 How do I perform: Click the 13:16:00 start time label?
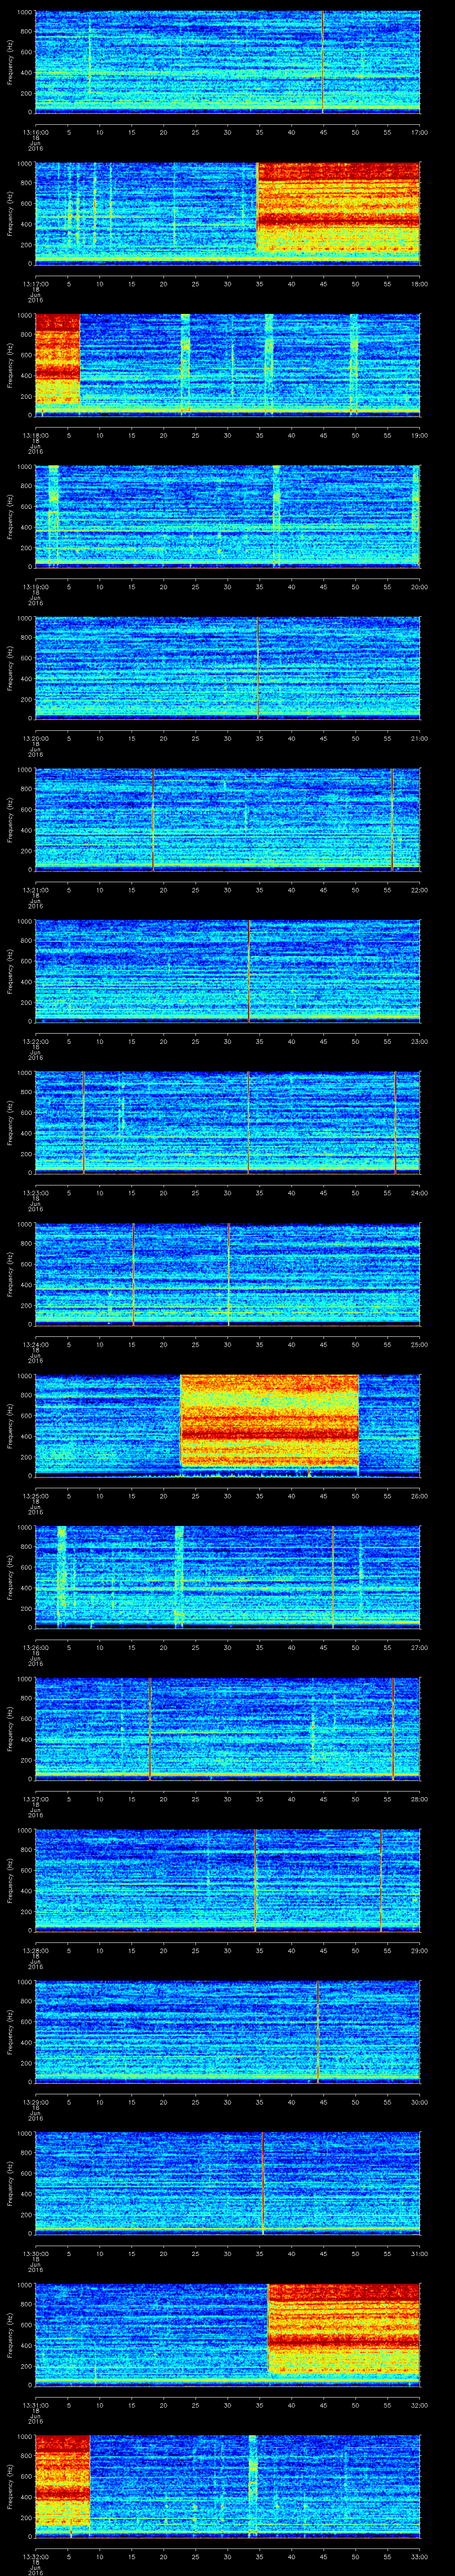coord(36,132)
